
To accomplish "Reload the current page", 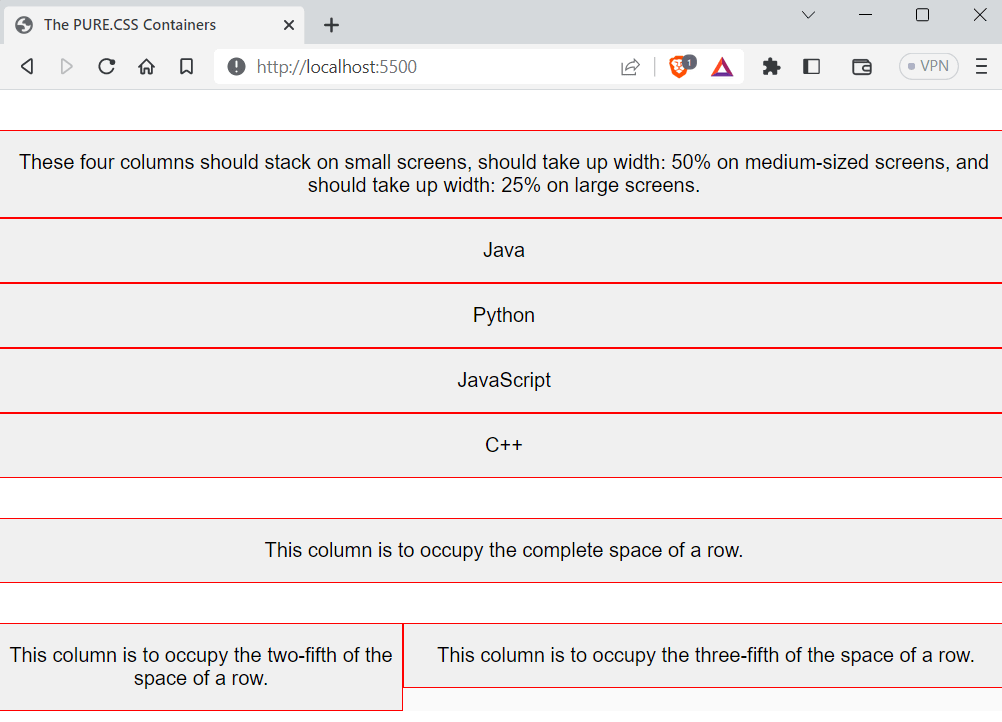I will click(x=106, y=66).
